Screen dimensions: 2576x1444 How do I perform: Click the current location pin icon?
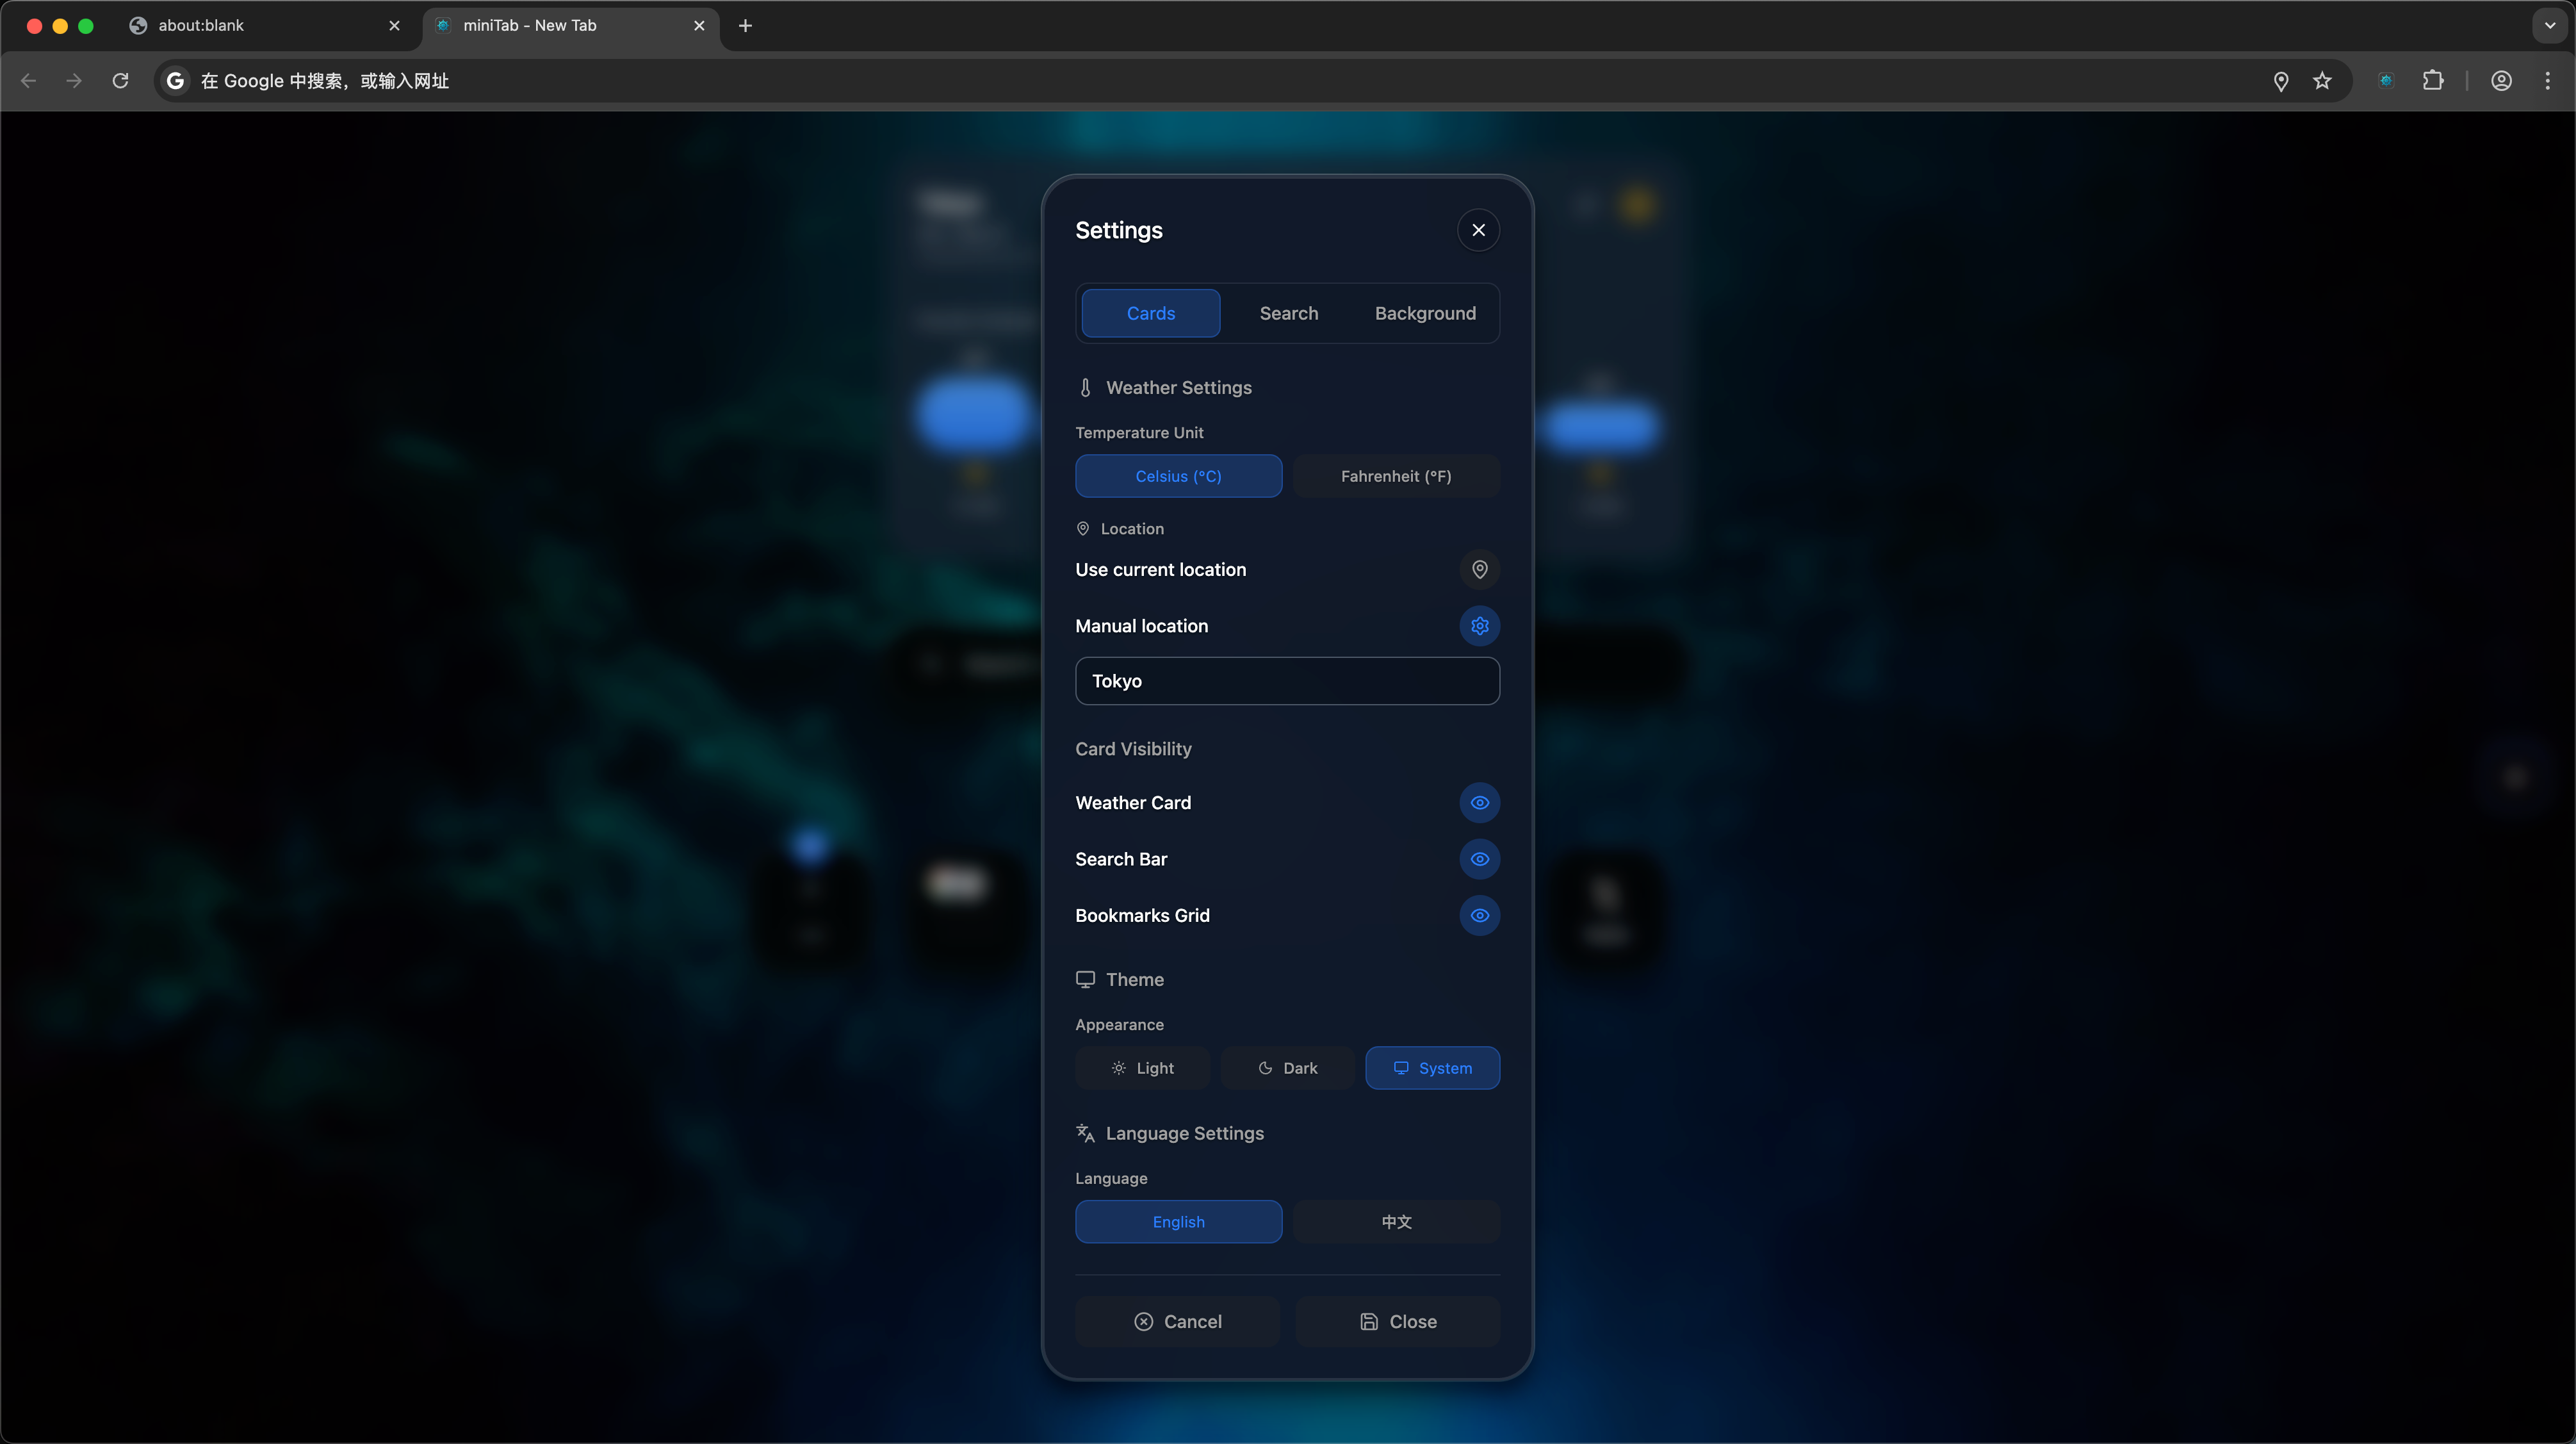[1479, 569]
